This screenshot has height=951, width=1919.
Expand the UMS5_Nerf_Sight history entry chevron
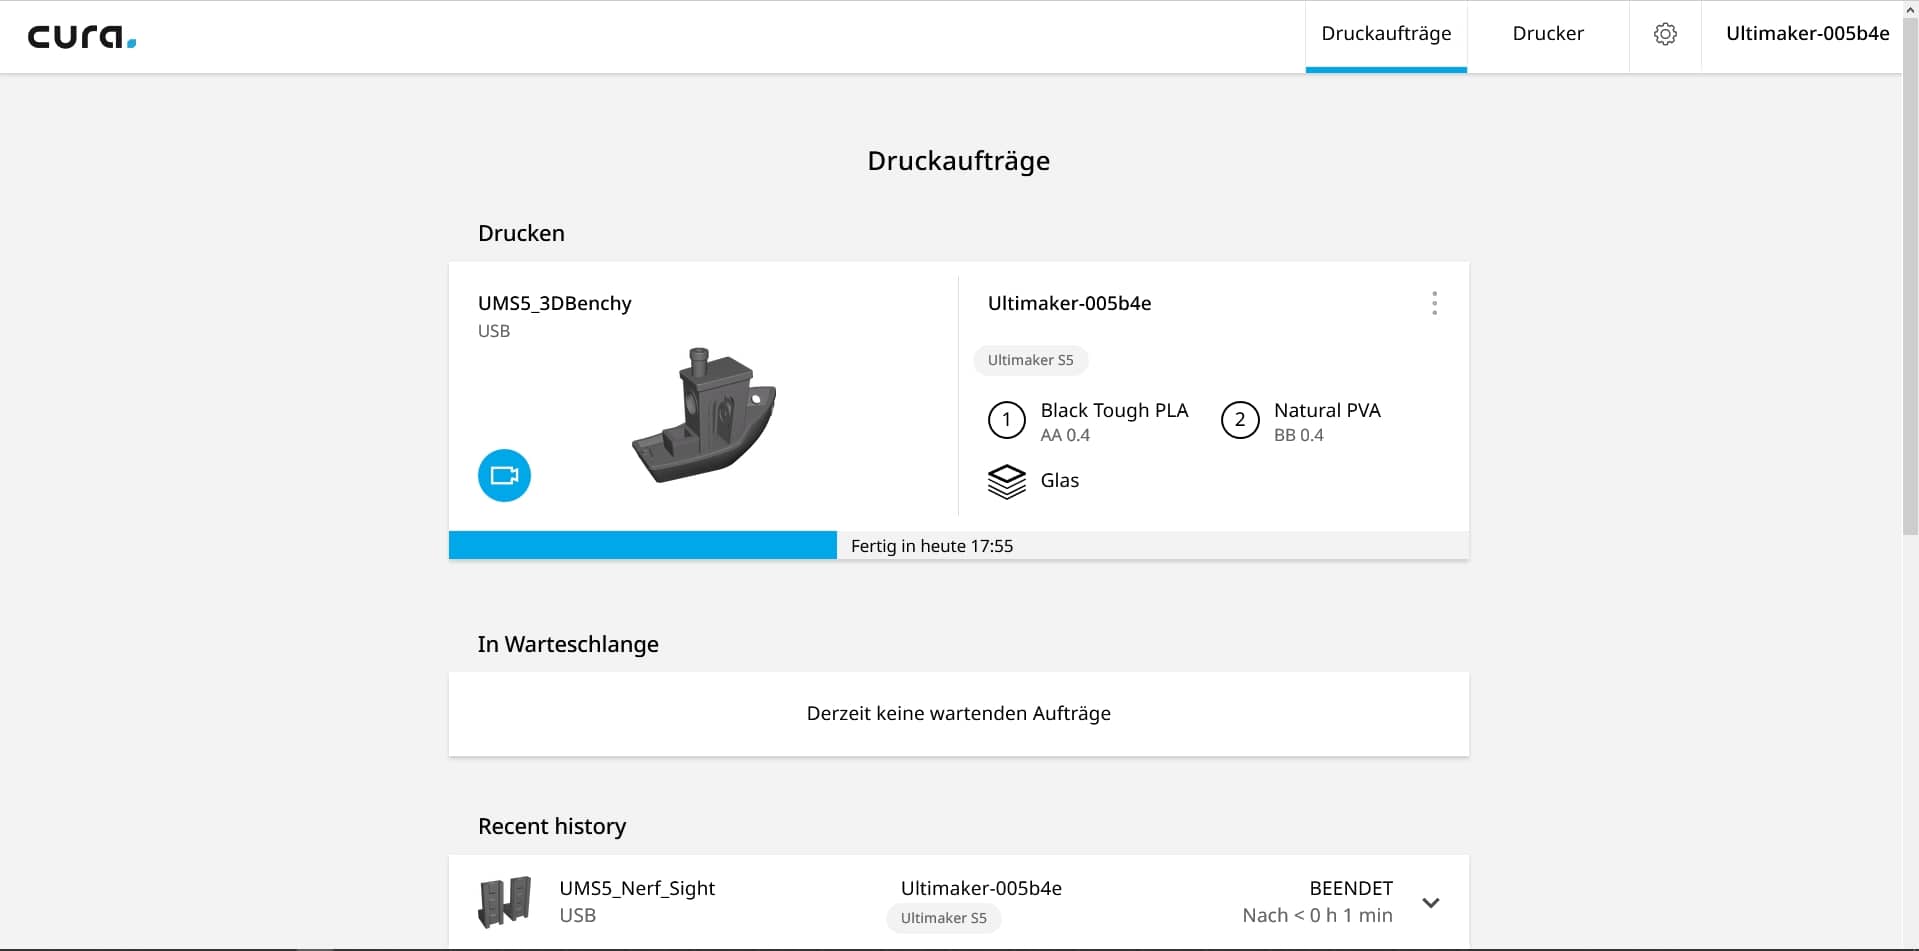pyautogui.click(x=1431, y=902)
